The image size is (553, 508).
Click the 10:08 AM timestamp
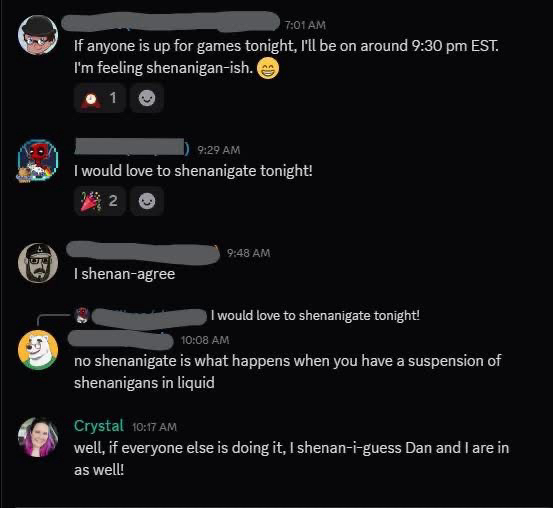pyautogui.click(x=205, y=340)
